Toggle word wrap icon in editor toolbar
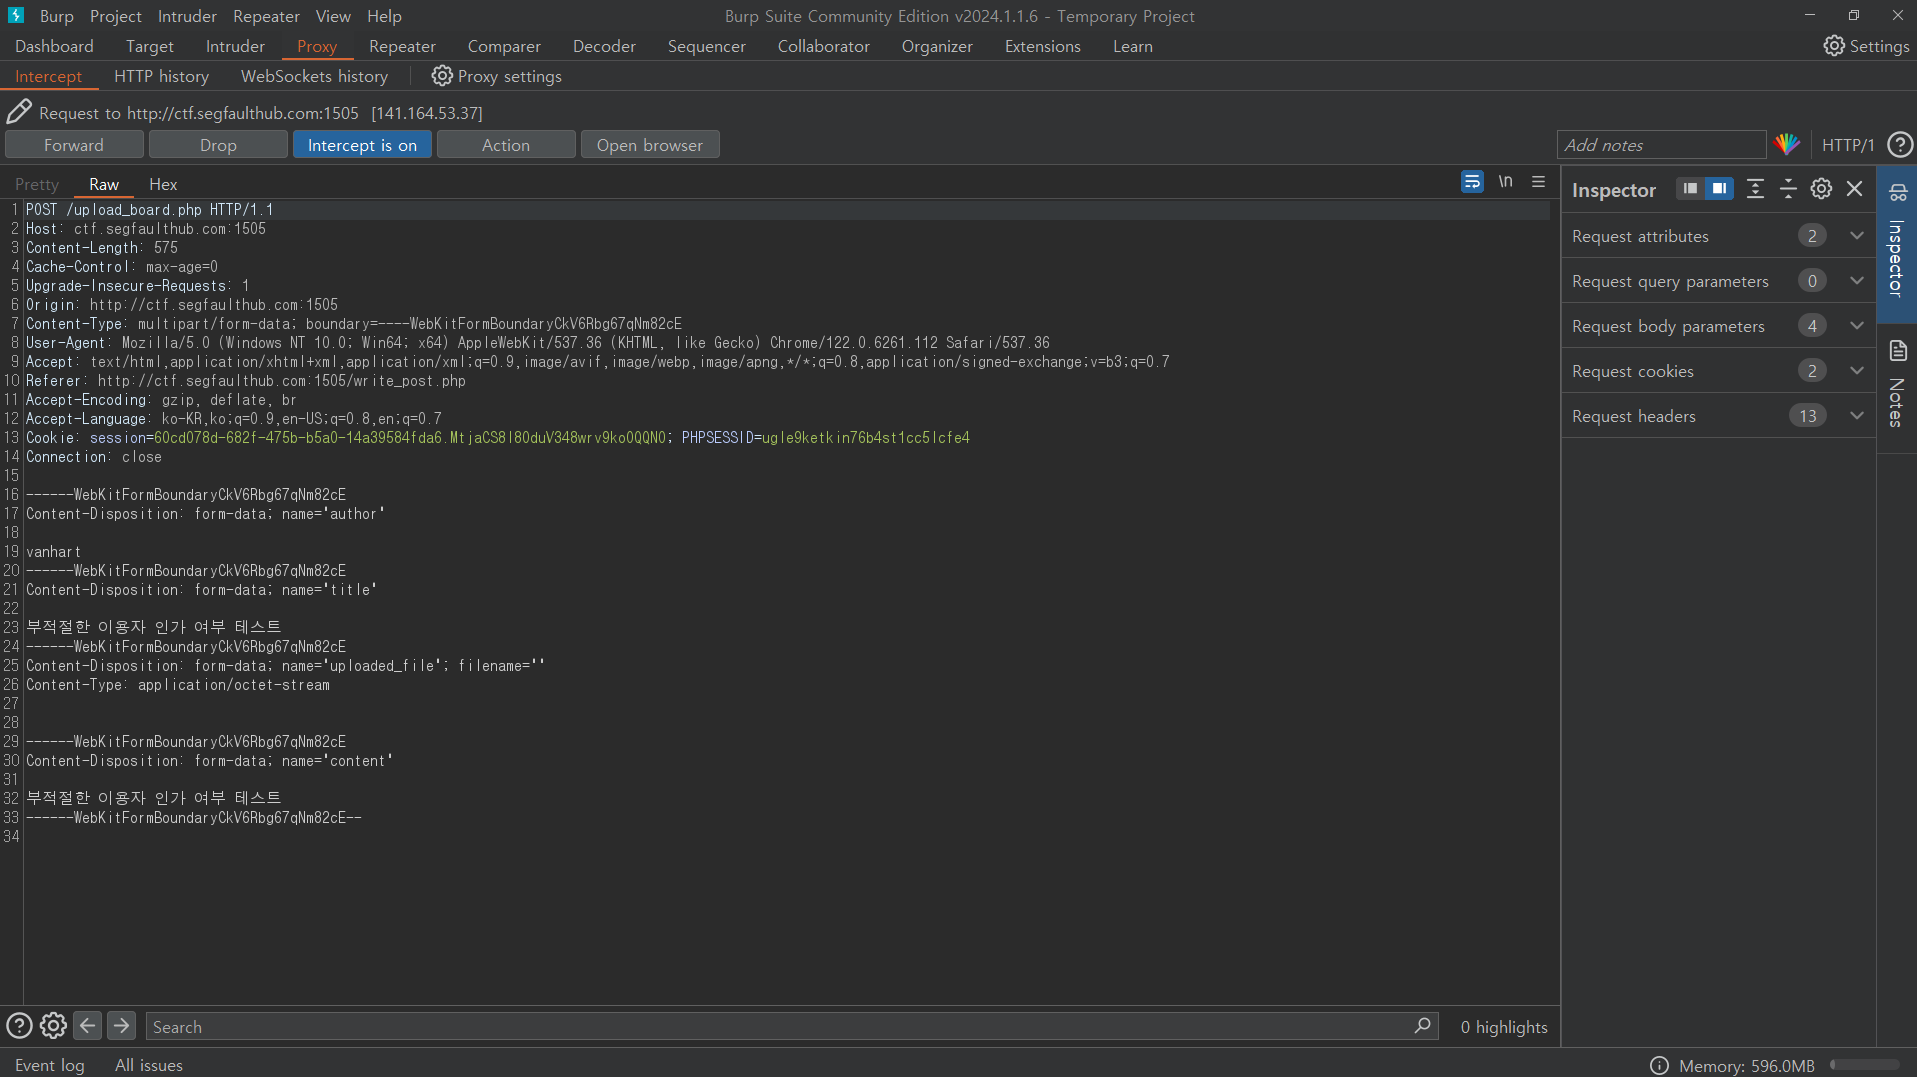 (x=1472, y=182)
